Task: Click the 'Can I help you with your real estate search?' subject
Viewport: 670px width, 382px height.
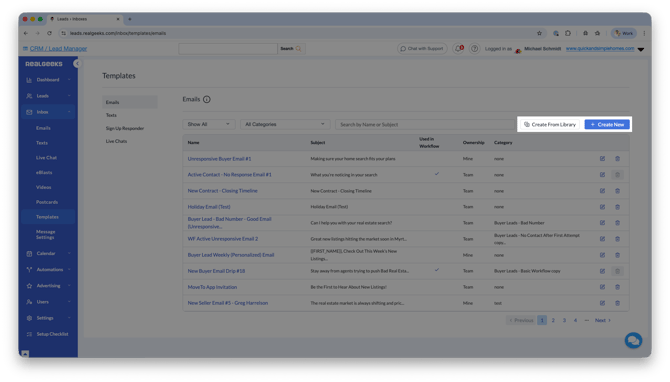Action: pos(351,223)
